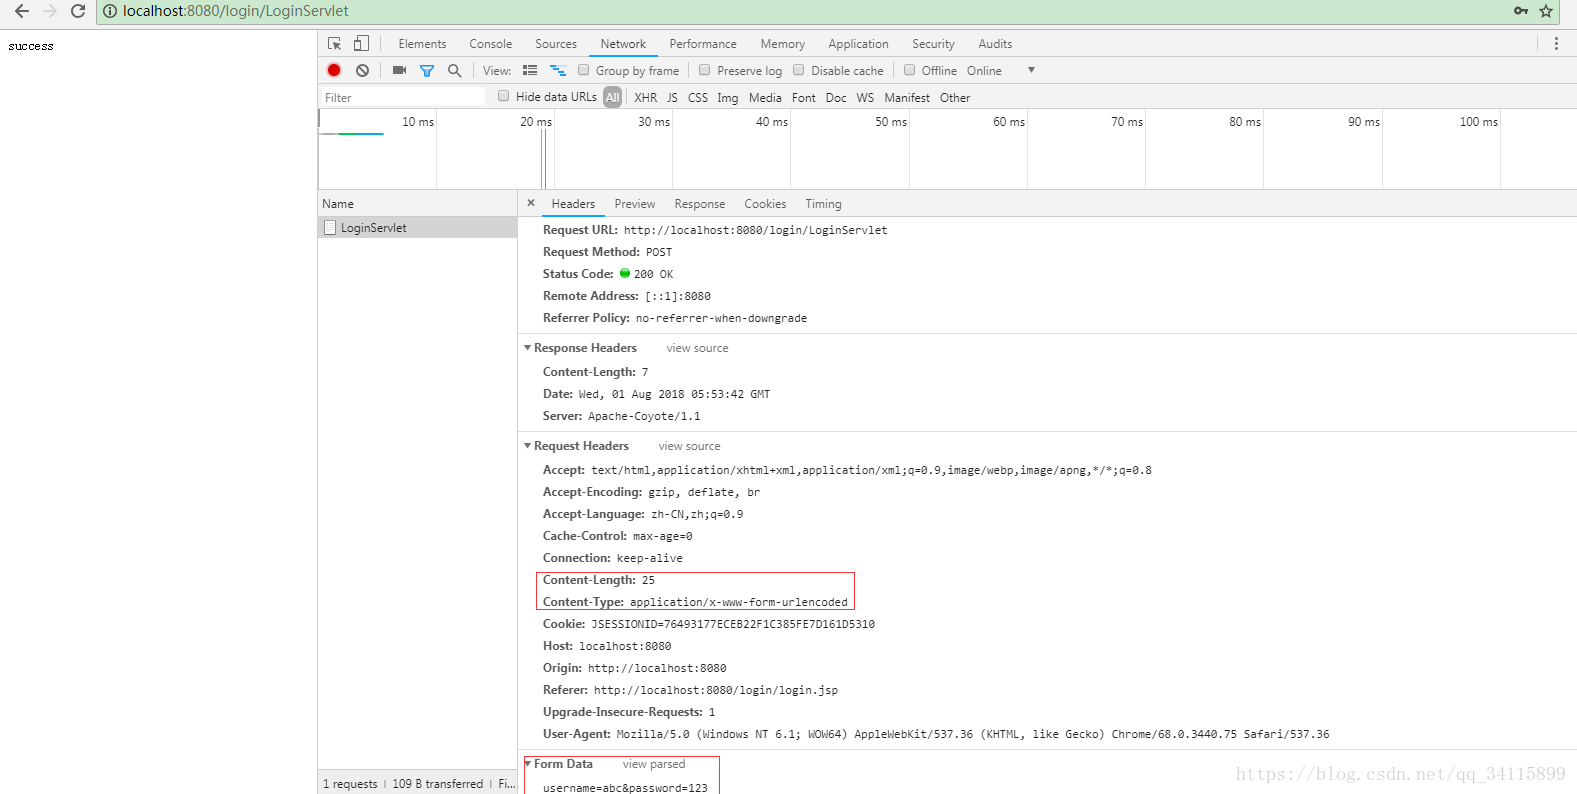Viewport: 1577px width, 794px height.
Task: Filter requests by JS
Action: 672,98
